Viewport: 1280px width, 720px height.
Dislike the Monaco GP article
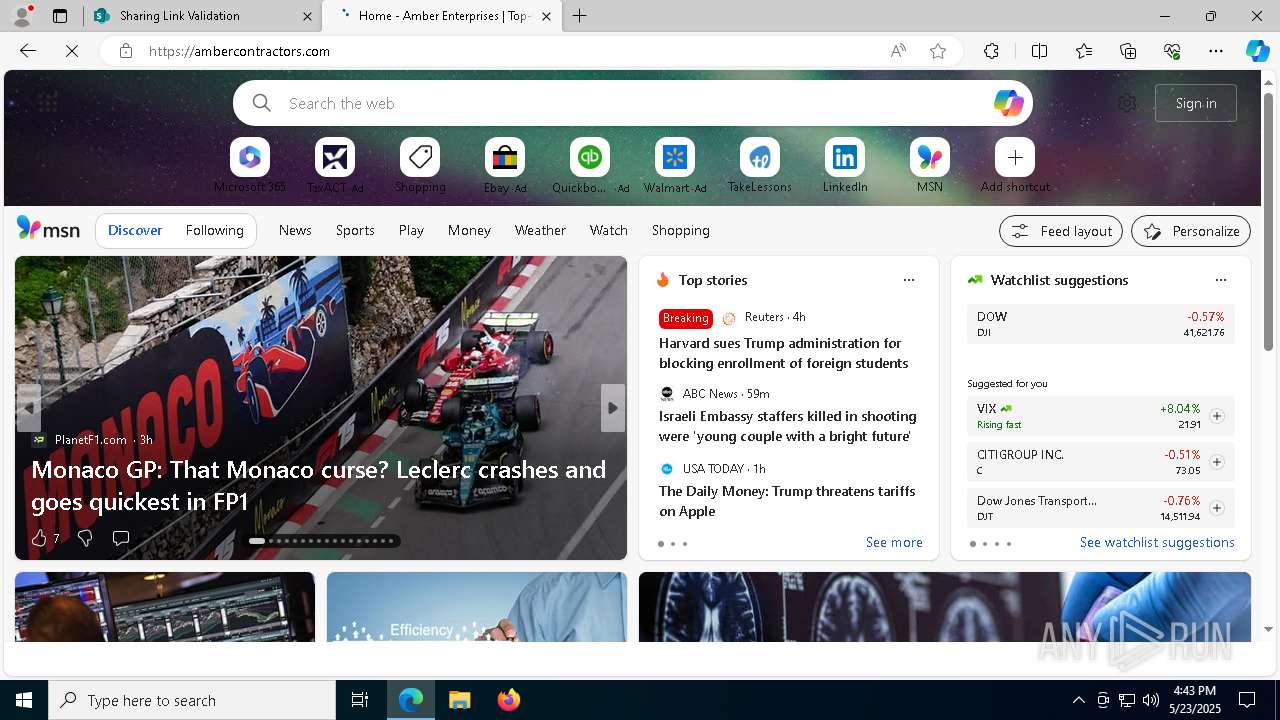click(x=85, y=538)
